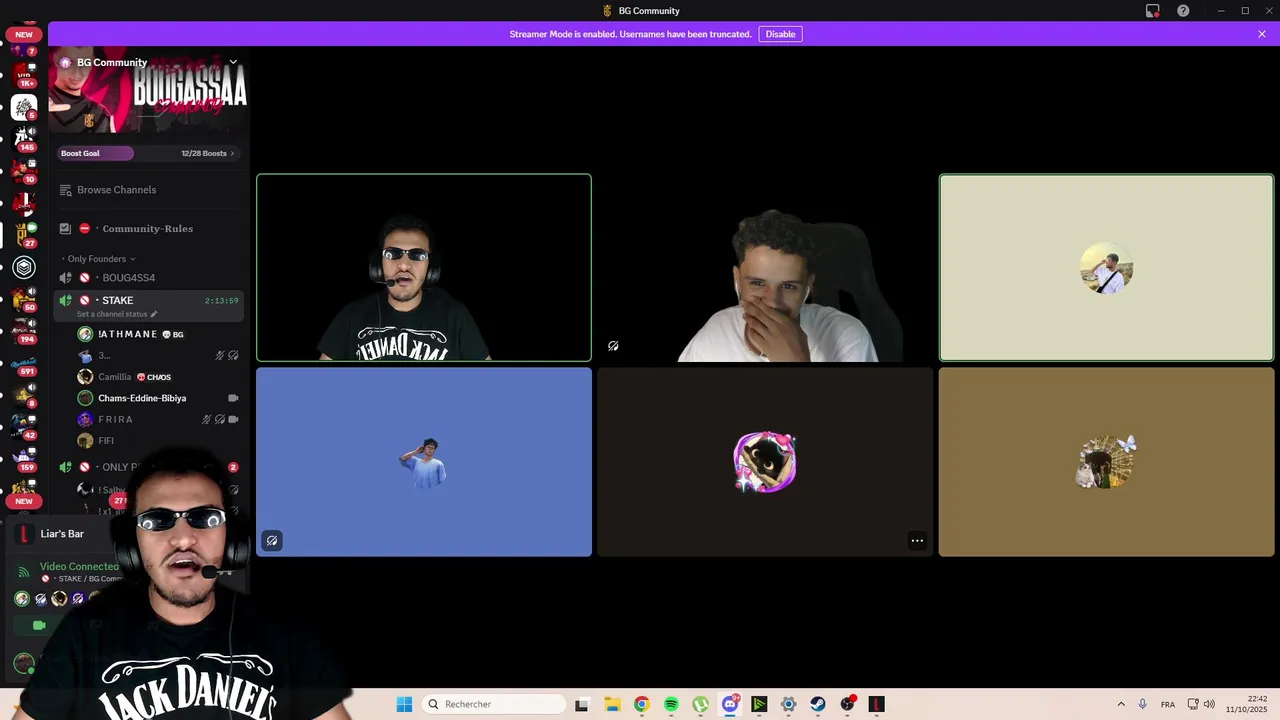Open server icon with badge 159
The height and width of the screenshot is (720, 1280).
24,459
